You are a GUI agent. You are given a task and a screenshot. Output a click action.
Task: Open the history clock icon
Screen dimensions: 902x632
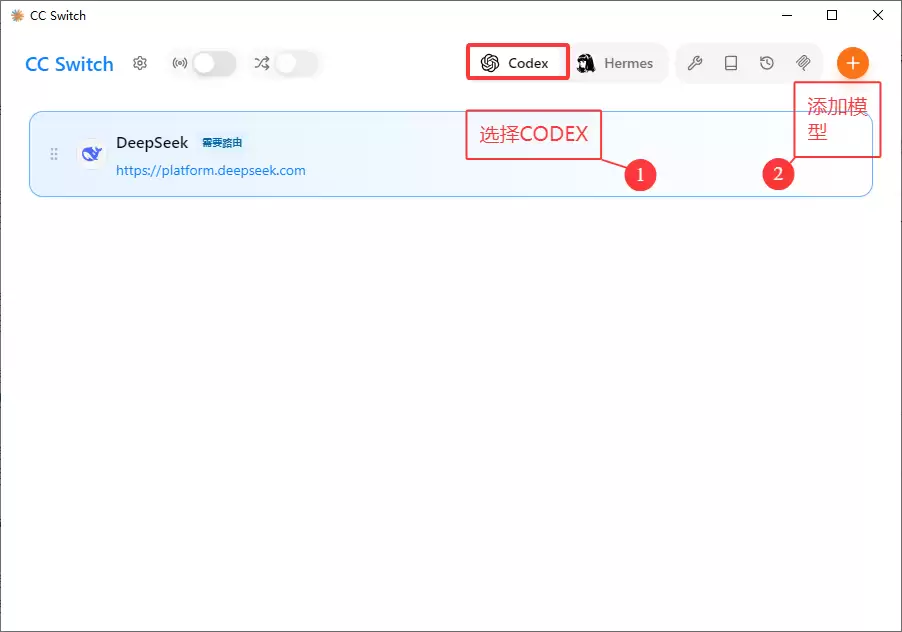(x=767, y=63)
